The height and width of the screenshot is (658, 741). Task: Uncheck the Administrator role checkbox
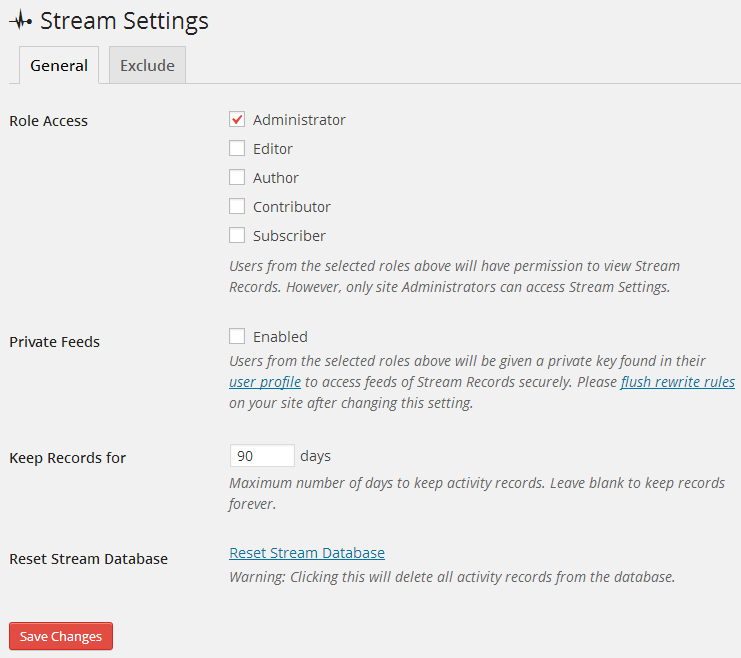[x=237, y=119]
